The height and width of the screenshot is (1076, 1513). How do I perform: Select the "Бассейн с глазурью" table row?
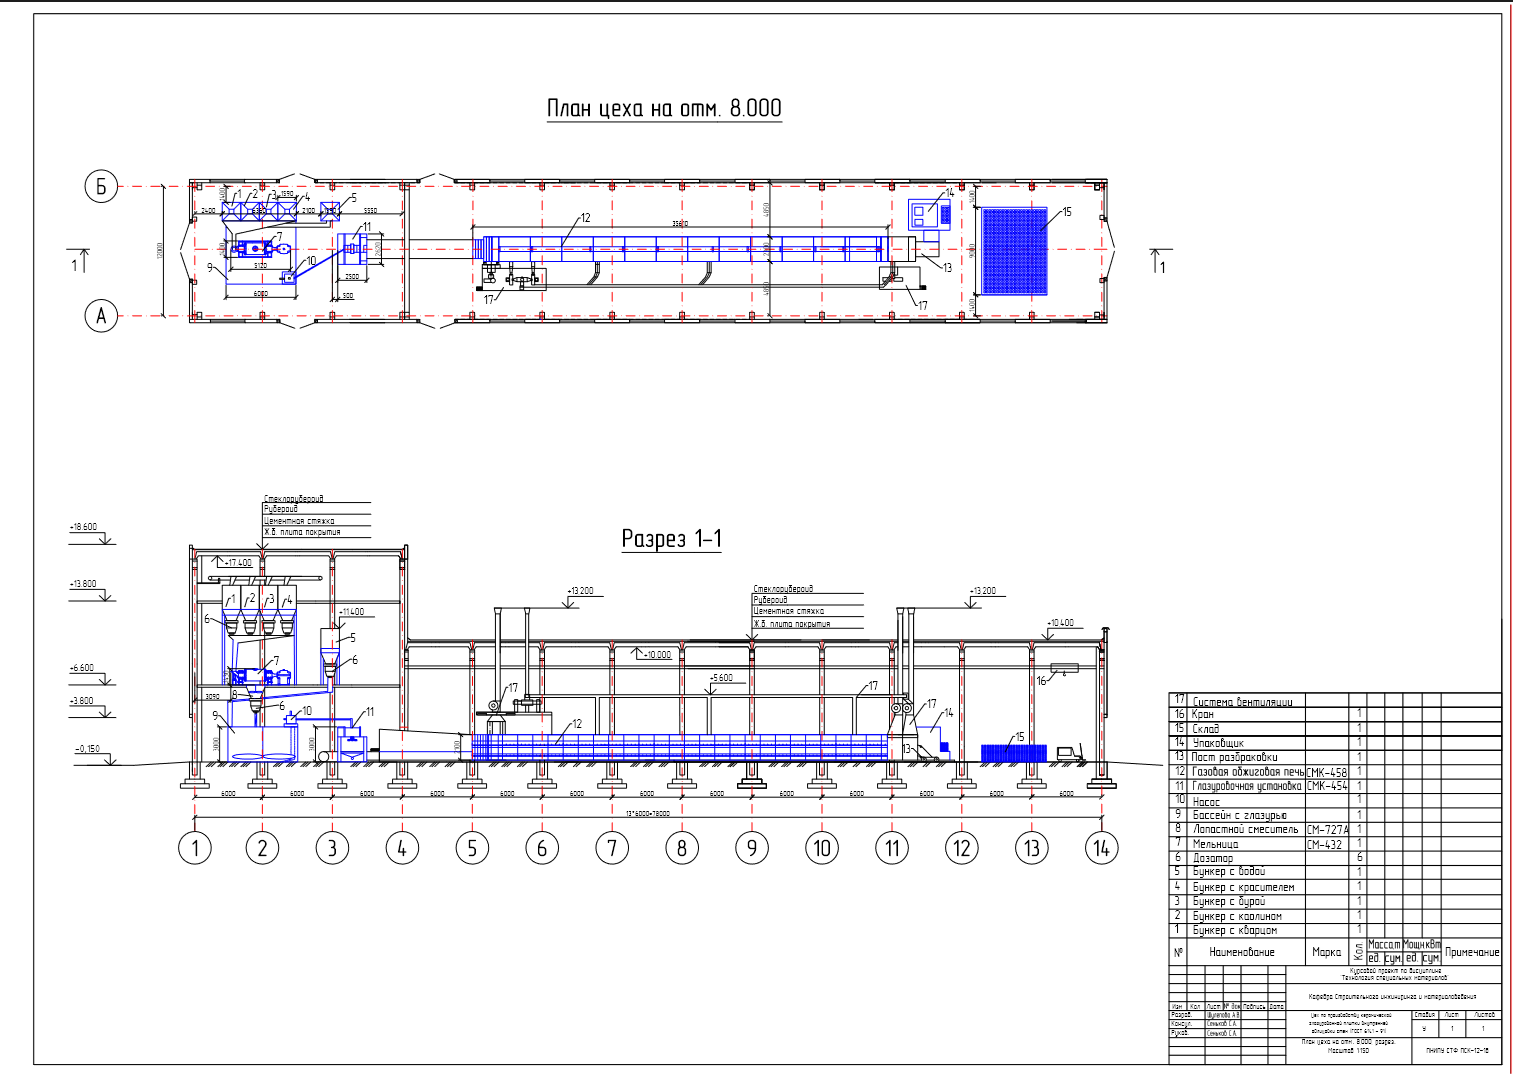point(1335,815)
